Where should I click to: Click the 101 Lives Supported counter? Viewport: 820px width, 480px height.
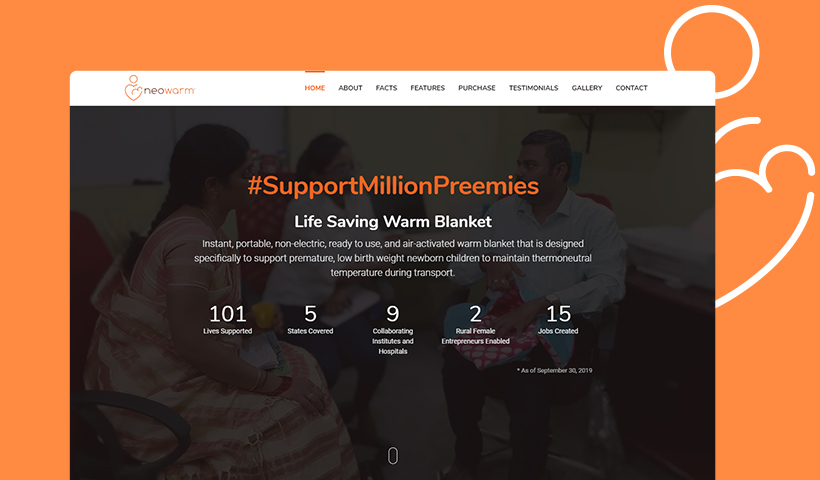[x=227, y=320]
